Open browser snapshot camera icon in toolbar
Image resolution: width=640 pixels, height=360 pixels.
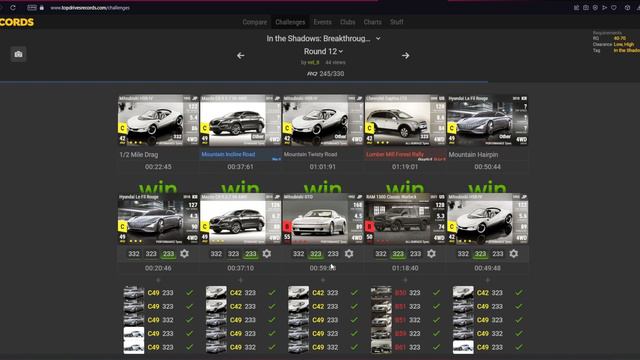(586, 7)
